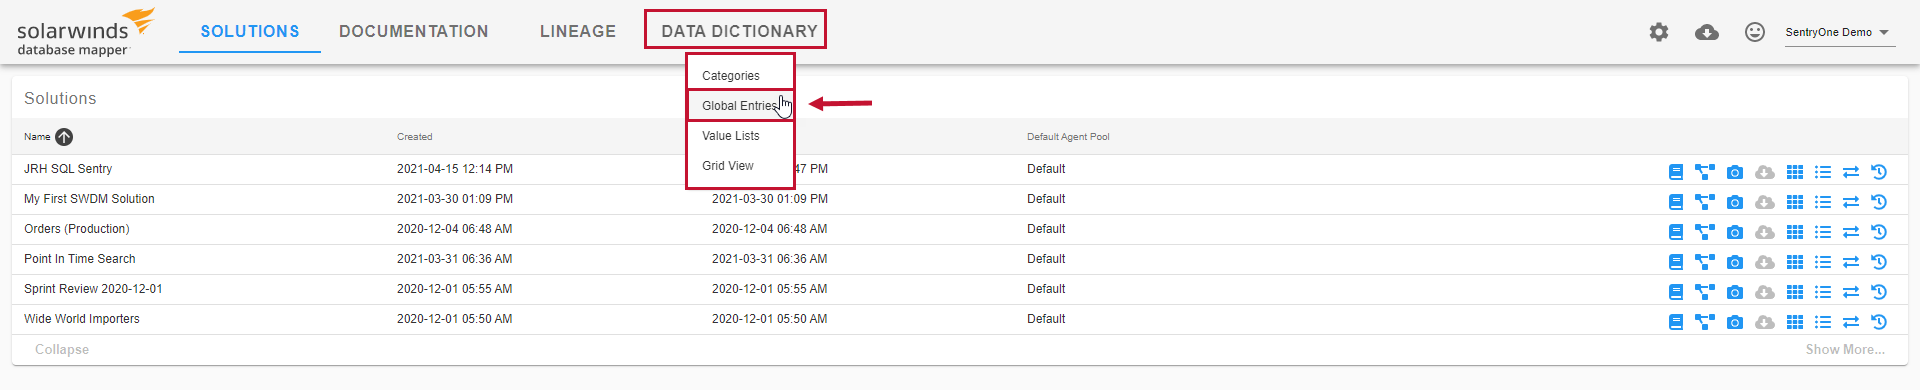1920x390 pixels.
Task: Select Global Entries menu item
Action: pyautogui.click(x=740, y=106)
